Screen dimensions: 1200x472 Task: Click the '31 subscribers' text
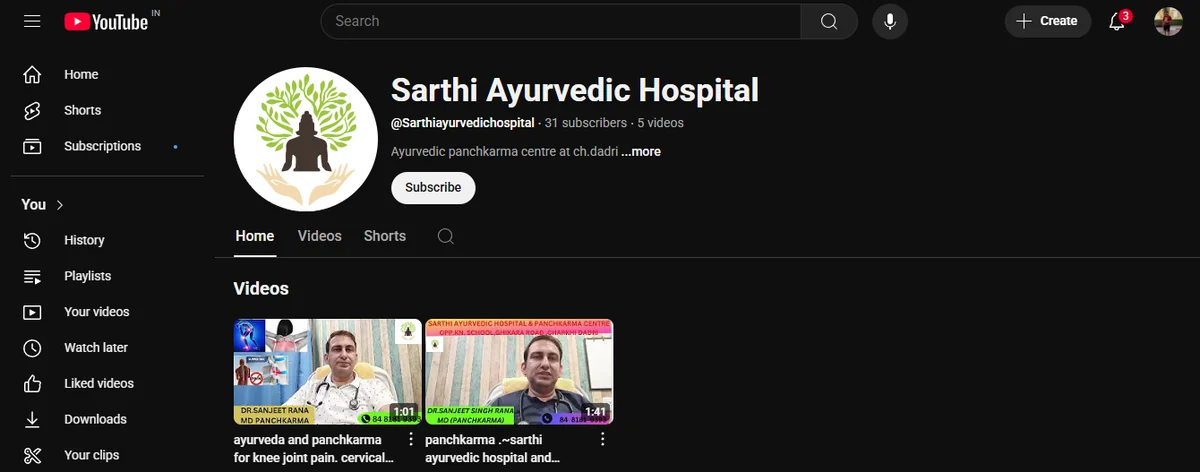pyautogui.click(x=586, y=123)
